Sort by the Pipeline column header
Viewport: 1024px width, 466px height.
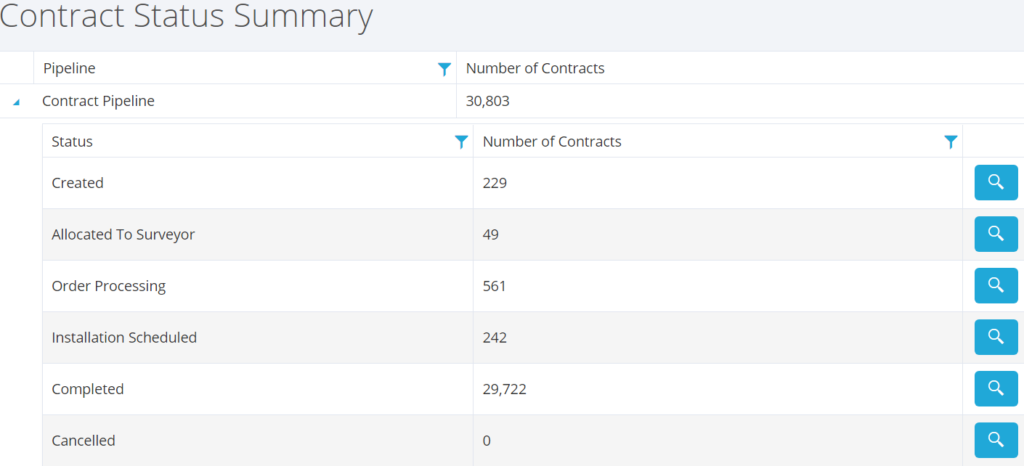[x=70, y=68]
